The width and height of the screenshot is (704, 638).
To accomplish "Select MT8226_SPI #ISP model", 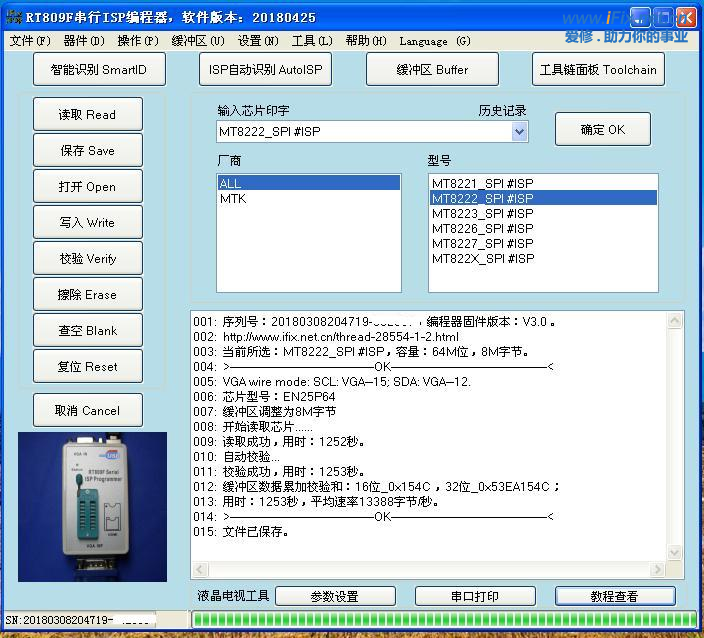I will (x=543, y=229).
